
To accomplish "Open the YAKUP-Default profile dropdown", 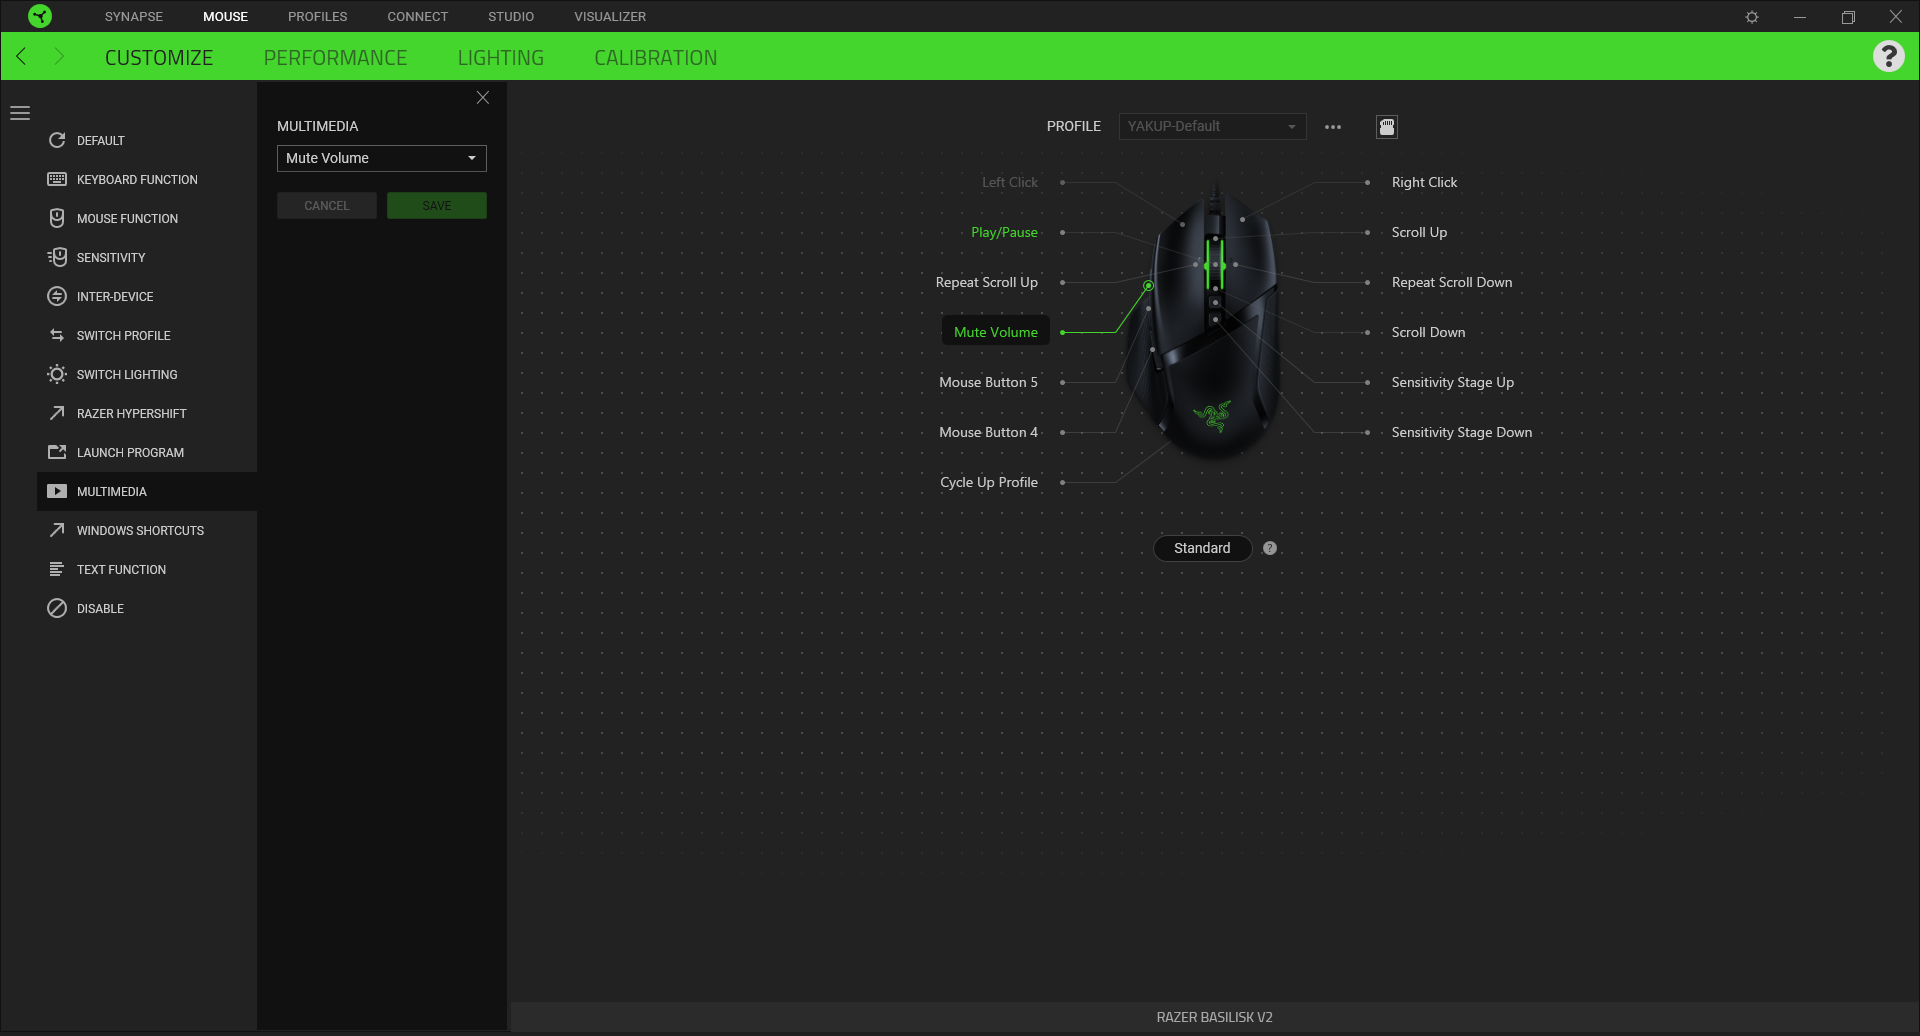I will click(1212, 127).
